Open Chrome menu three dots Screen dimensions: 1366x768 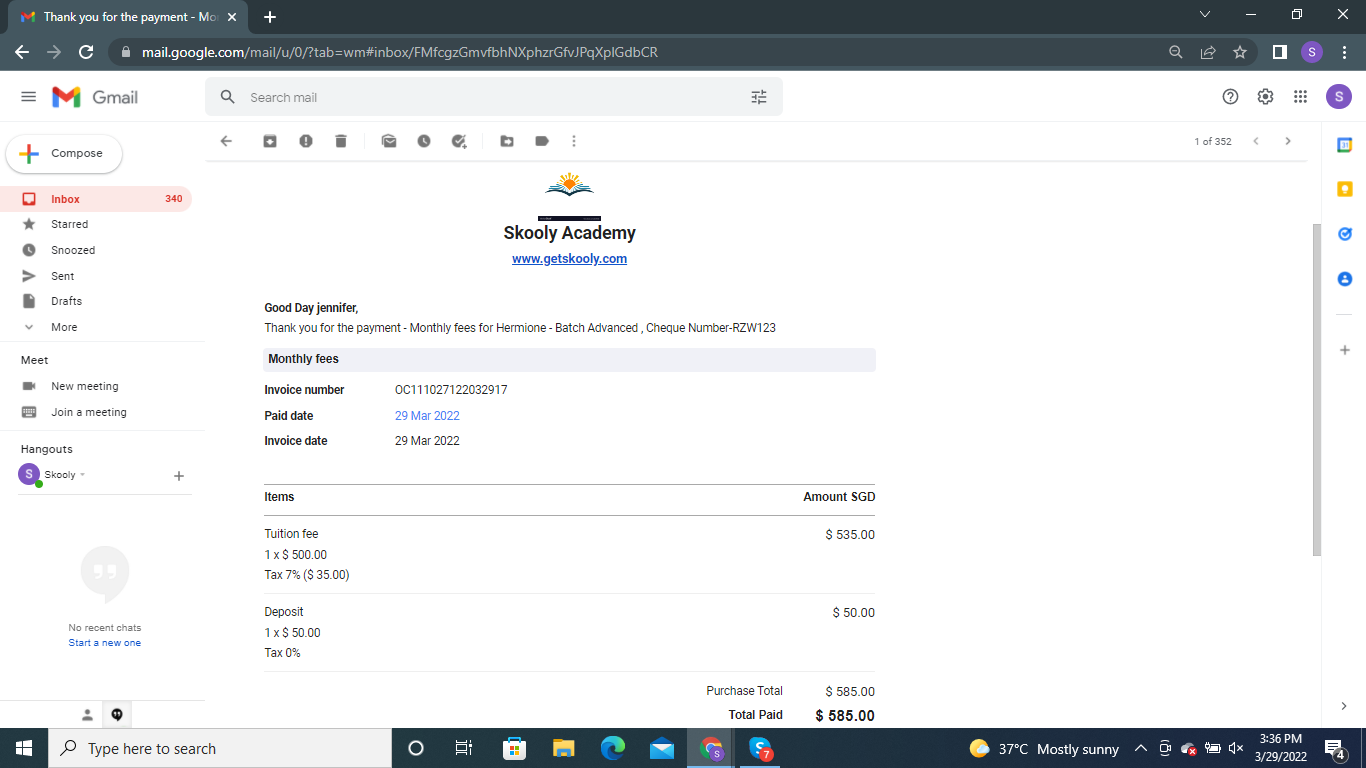1344,52
